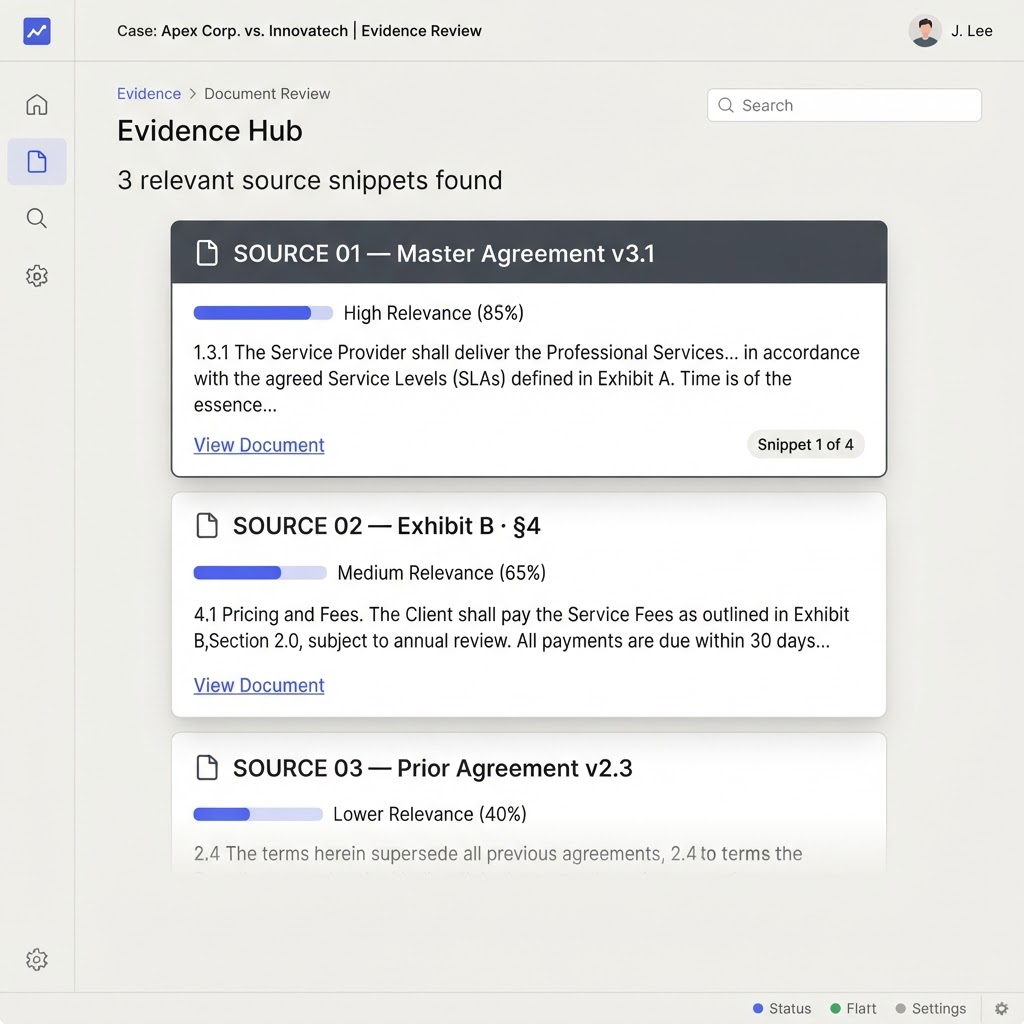Click the Lower Relevance (40%) progress bar
This screenshot has width=1024, height=1024.
point(258,814)
